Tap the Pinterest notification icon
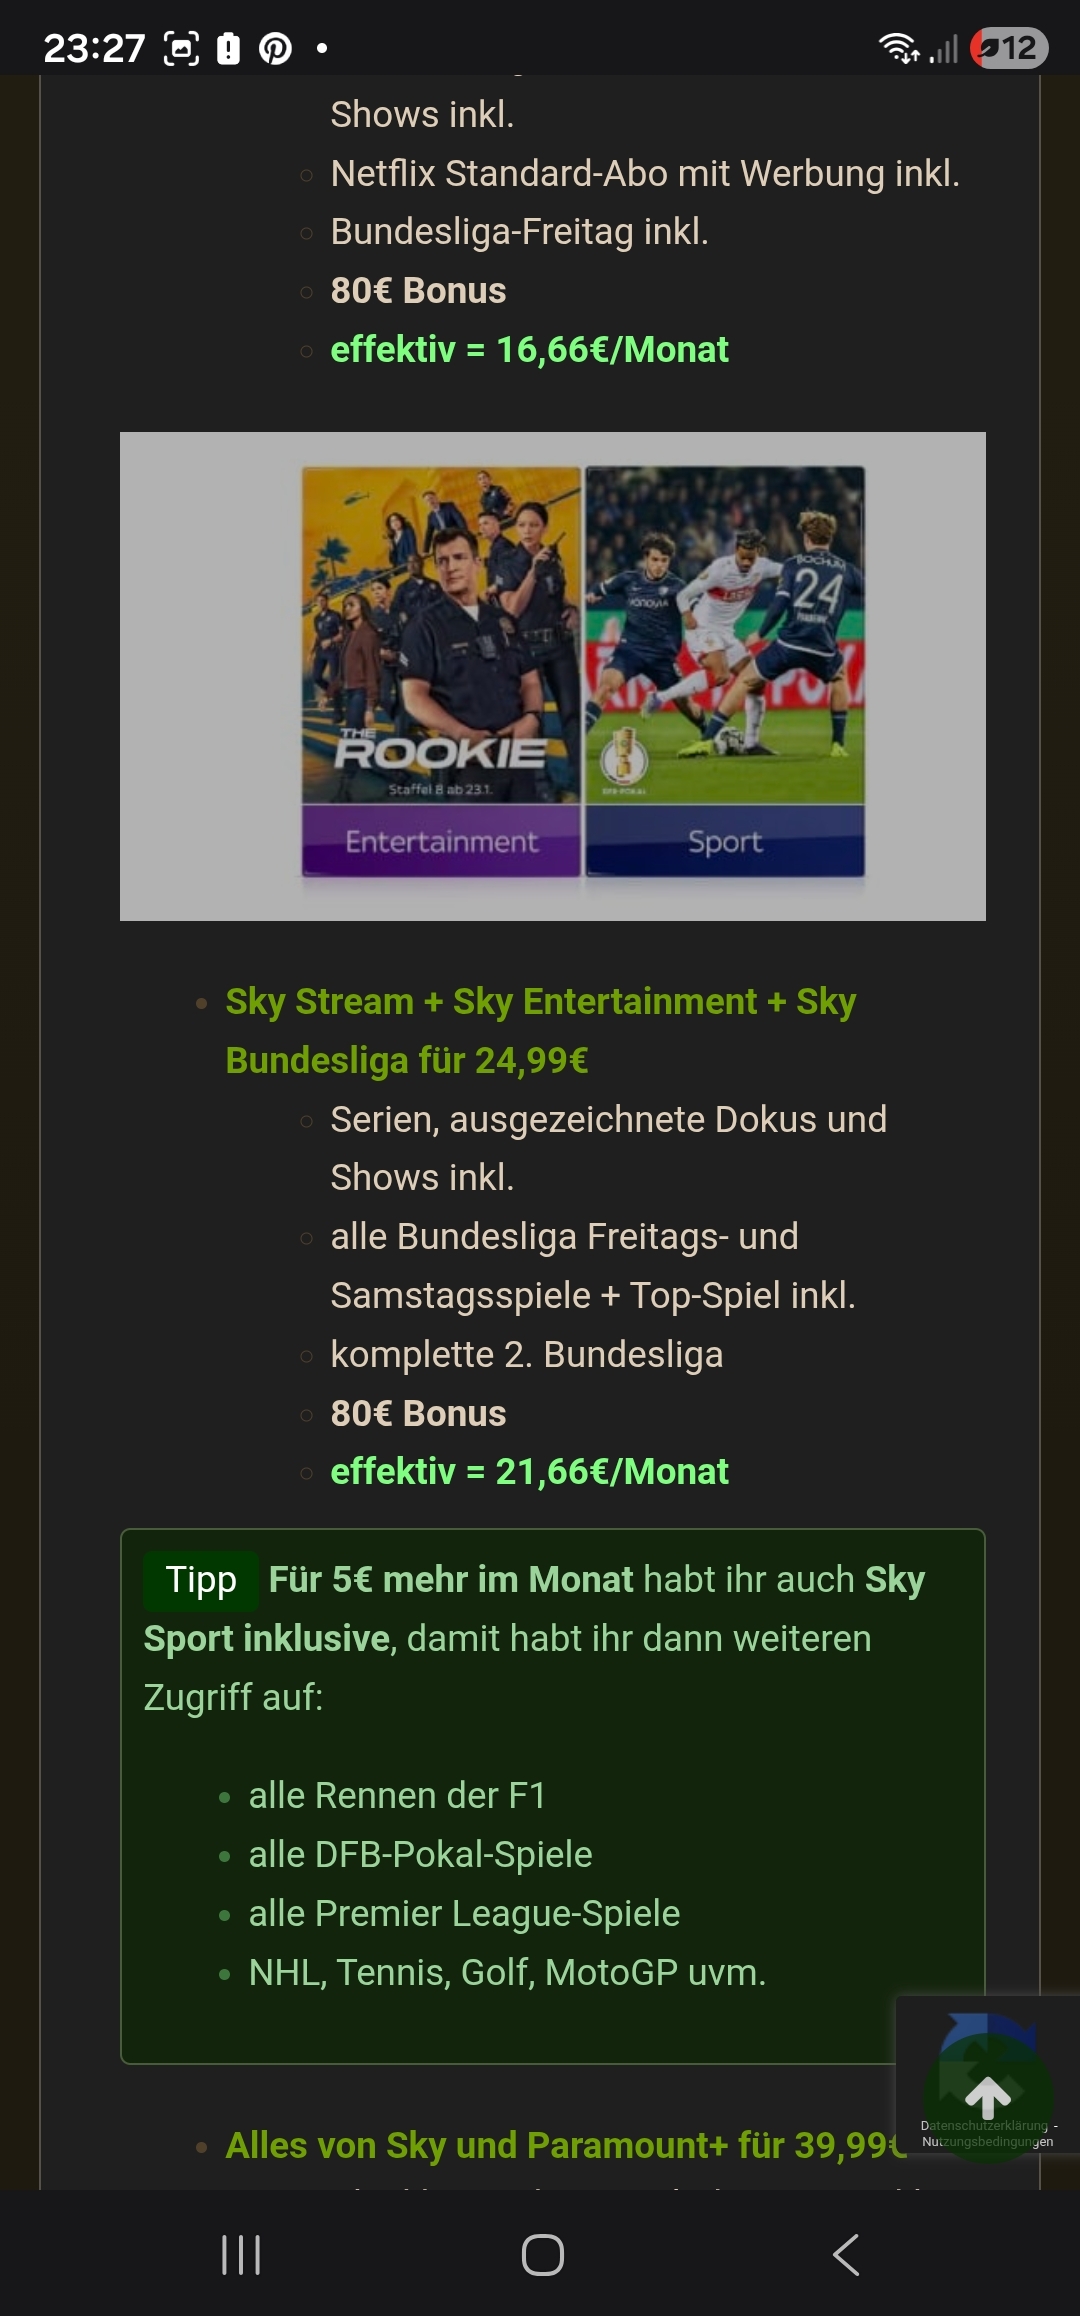1080x2316 pixels. point(275,48)
